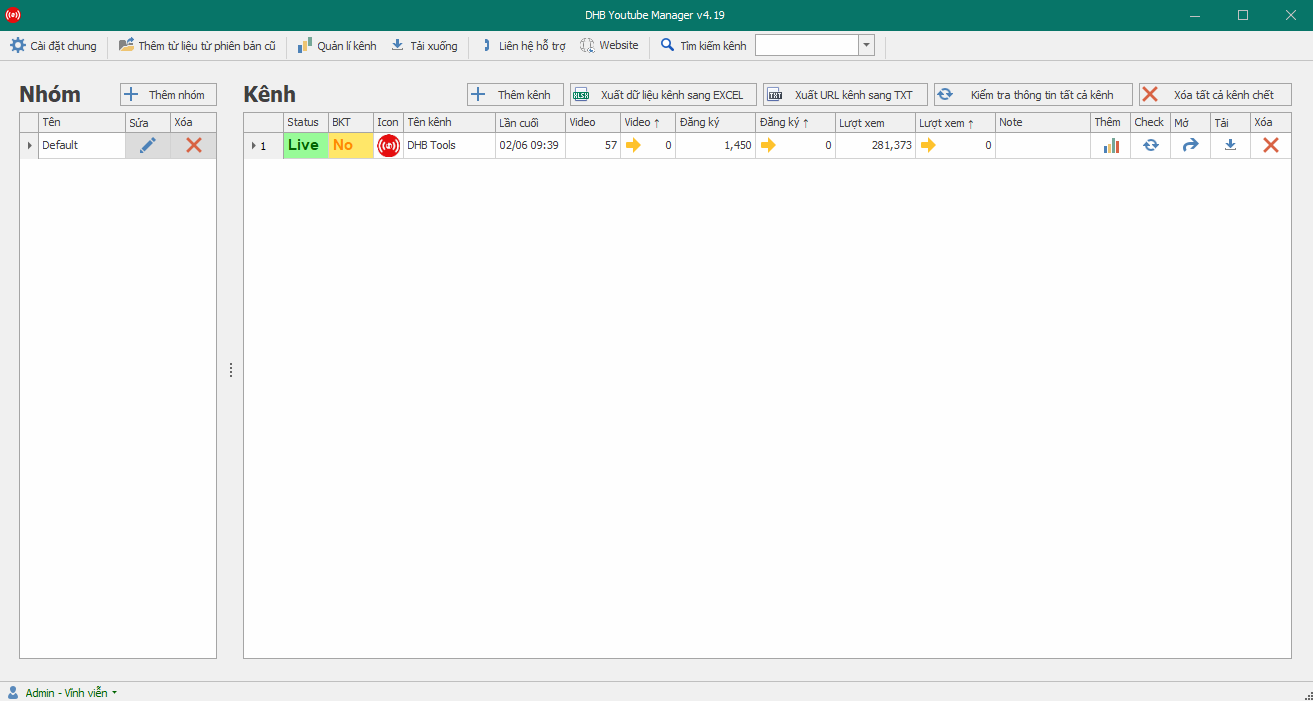Sort by Video column header without arrow
The width and height of the screenshot is (1313, 701).
click(593, 122)
